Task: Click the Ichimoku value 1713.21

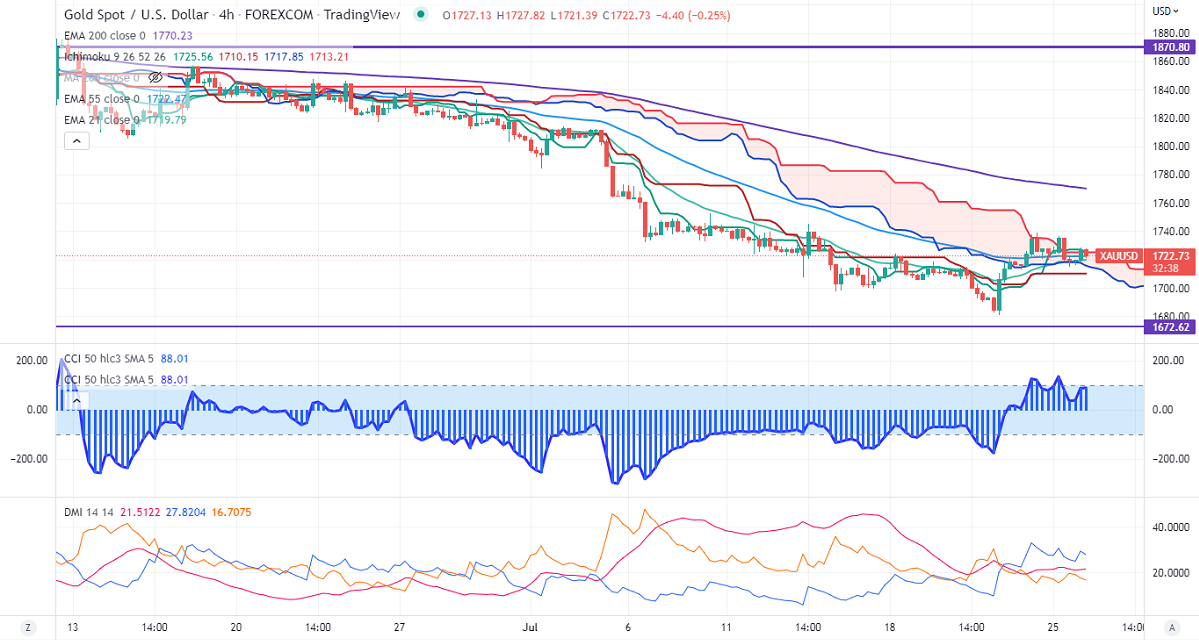Action: [x=330, y=57]
